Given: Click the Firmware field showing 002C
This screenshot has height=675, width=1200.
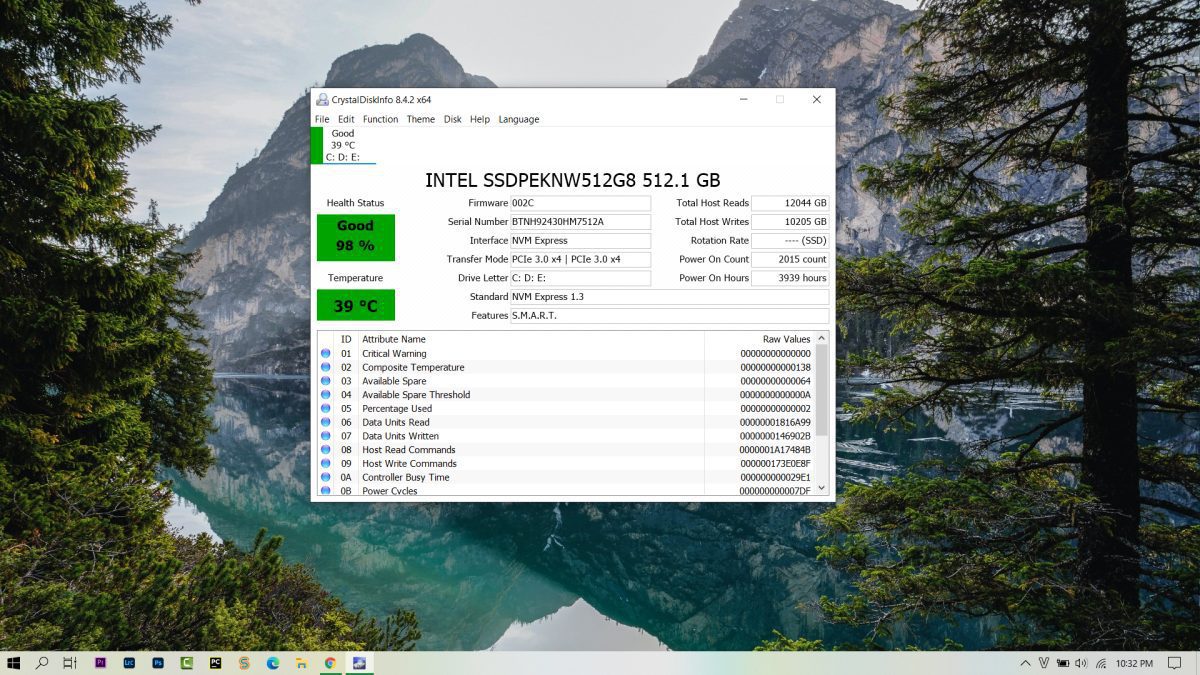Looking at the screenshot, I should (580, 203).
